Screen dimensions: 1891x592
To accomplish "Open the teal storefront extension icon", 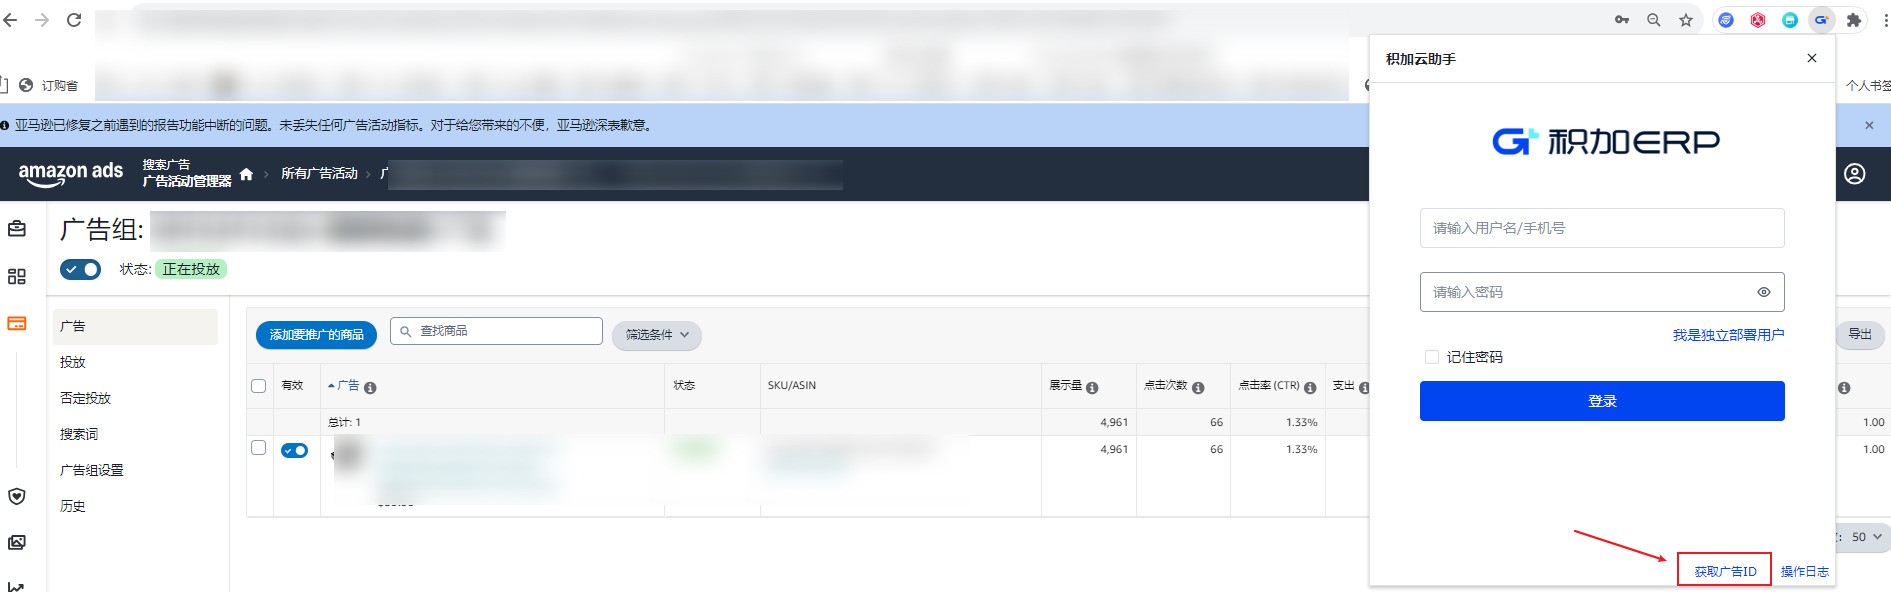I will [x=1790, y=20].
